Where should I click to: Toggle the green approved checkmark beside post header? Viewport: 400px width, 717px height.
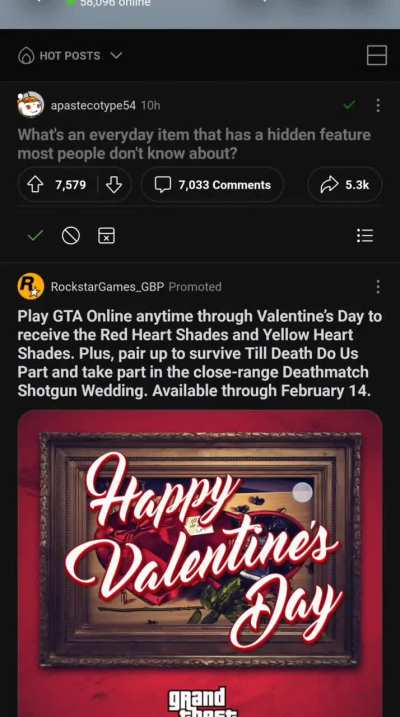click(349, 105)
